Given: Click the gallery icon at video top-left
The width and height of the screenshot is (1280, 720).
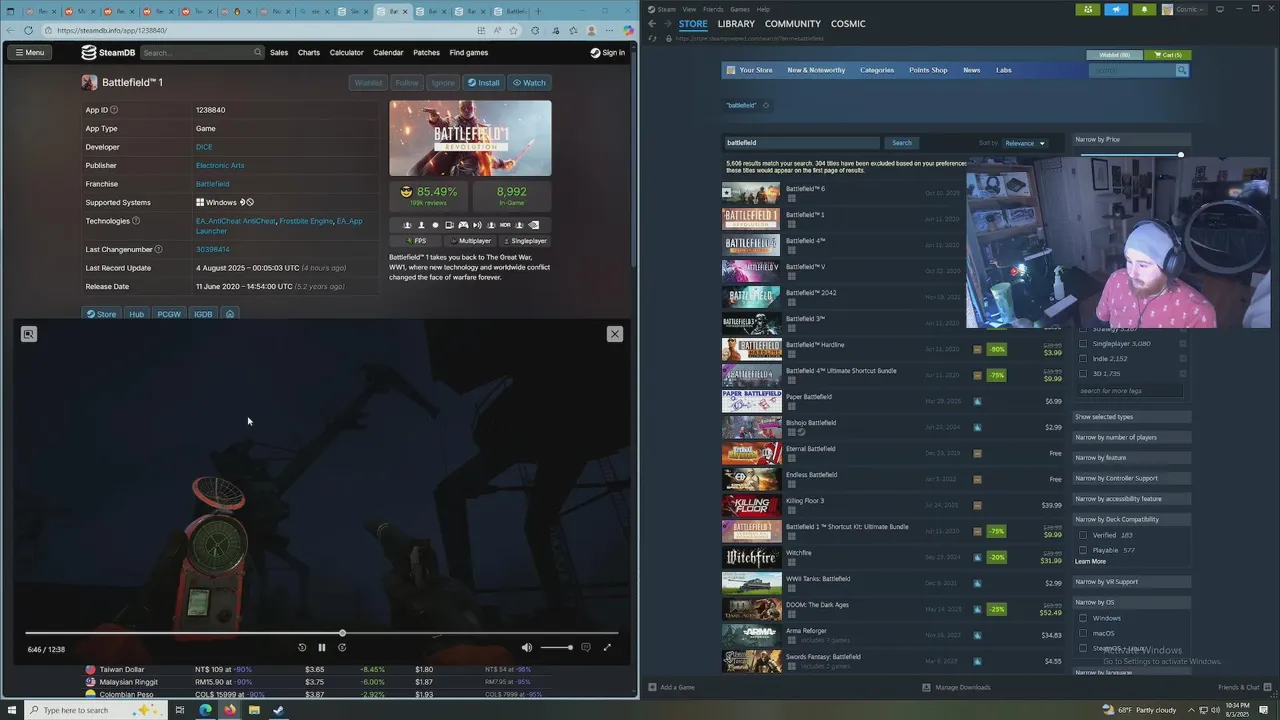Looking at the screenshot, I should (x=29, y=334).
